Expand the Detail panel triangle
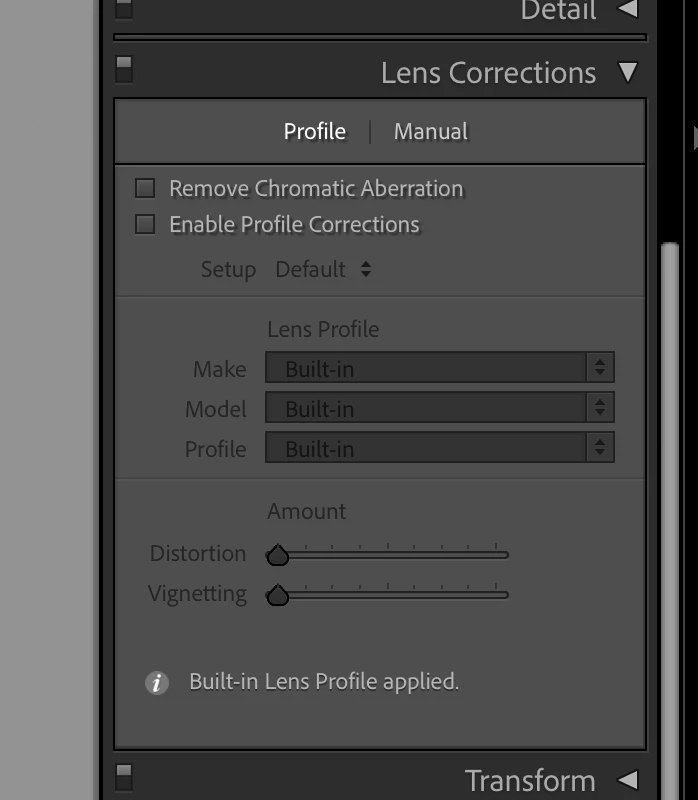This screenshot has height=800, width=698. (x=628, y=9)
